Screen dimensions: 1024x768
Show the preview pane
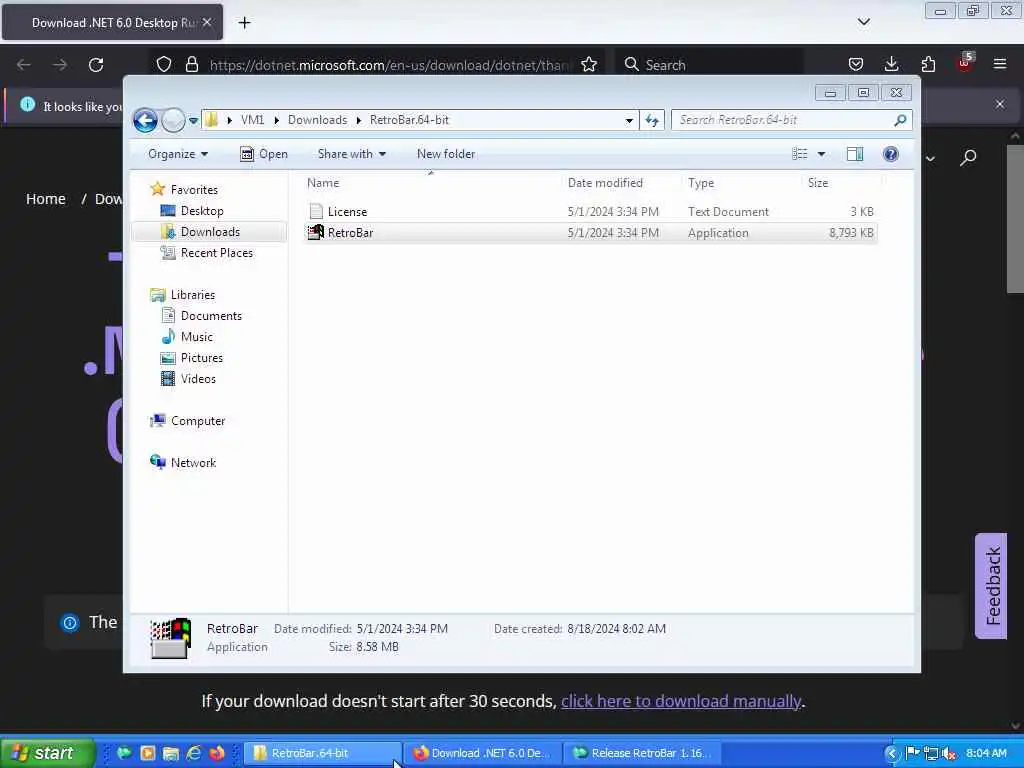[855, 154]
